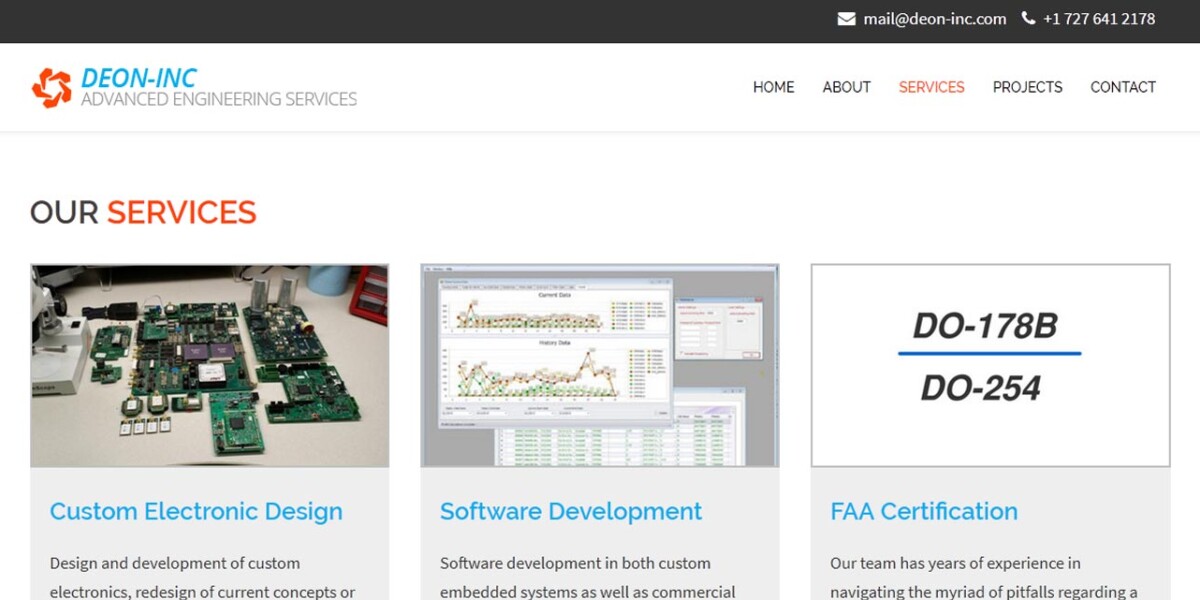Image resolution: width=1200 pixels, height=600 pixels.
Task: Open the CONTACT page
Action: point(1123,87)
